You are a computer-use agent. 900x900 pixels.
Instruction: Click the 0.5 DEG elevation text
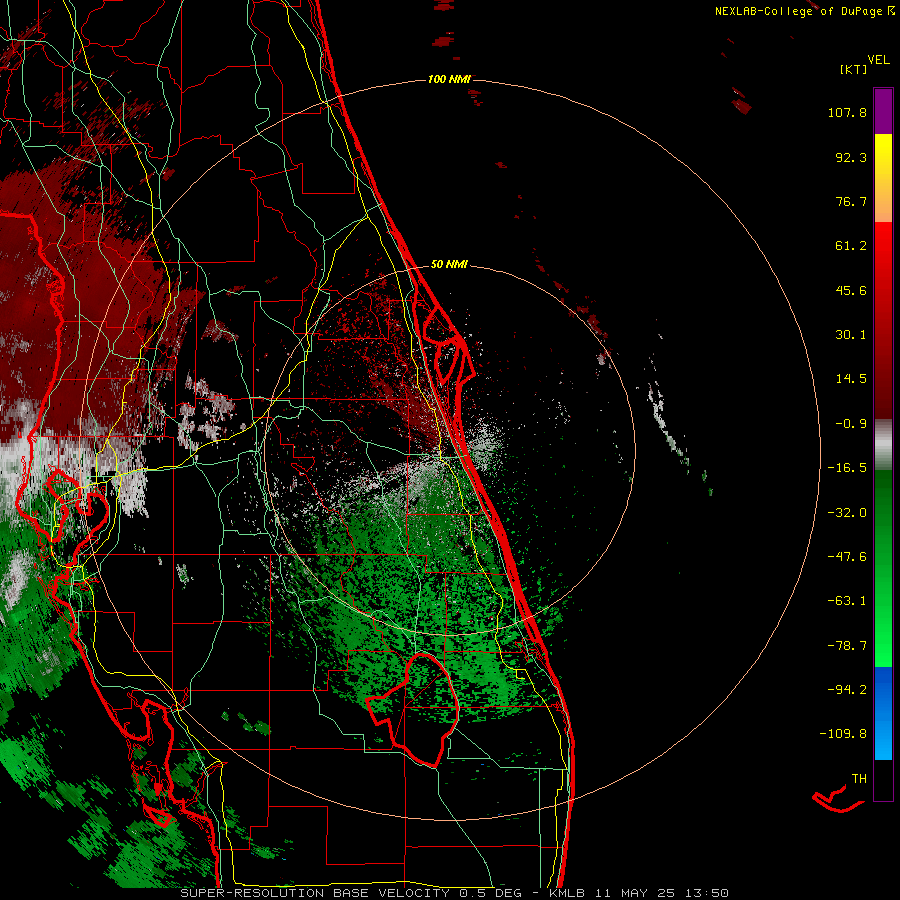pos(490,893)
